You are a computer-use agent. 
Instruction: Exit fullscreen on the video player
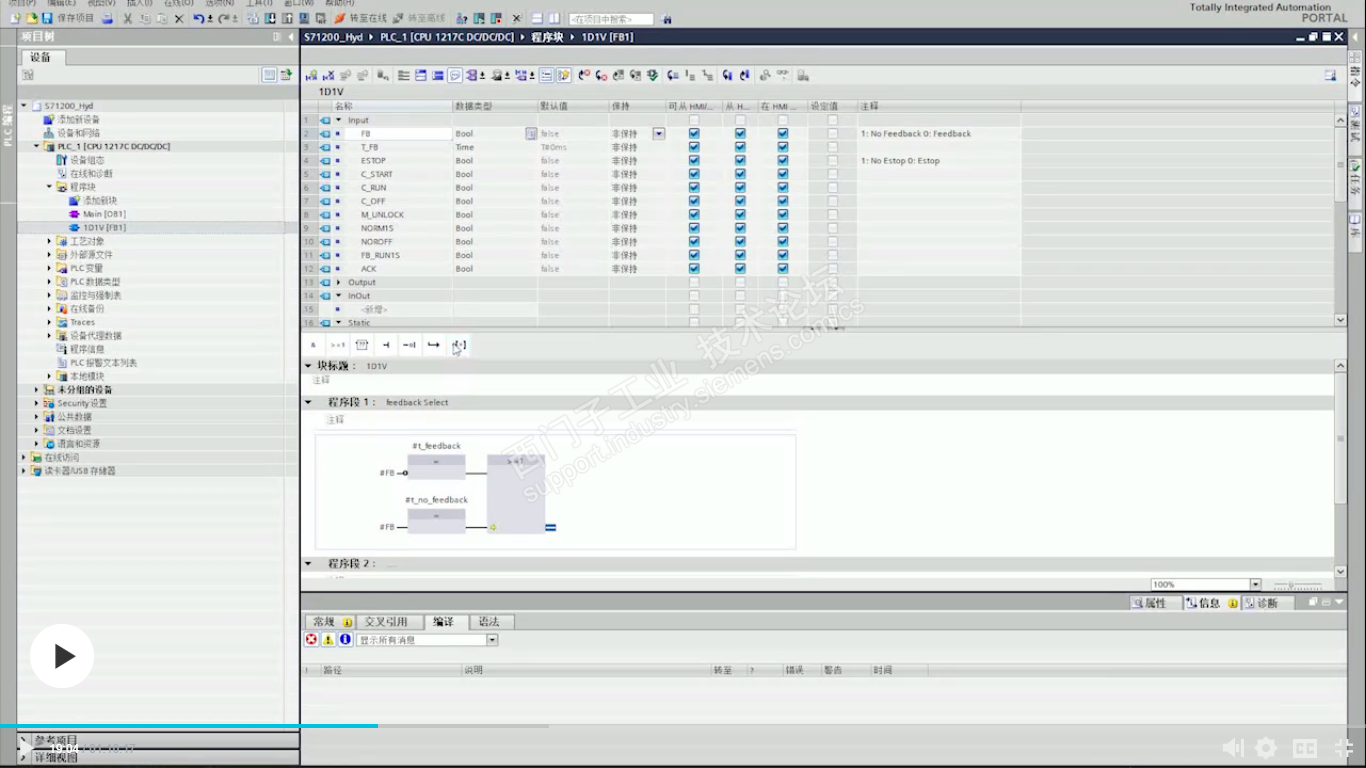coord(1344,748)
